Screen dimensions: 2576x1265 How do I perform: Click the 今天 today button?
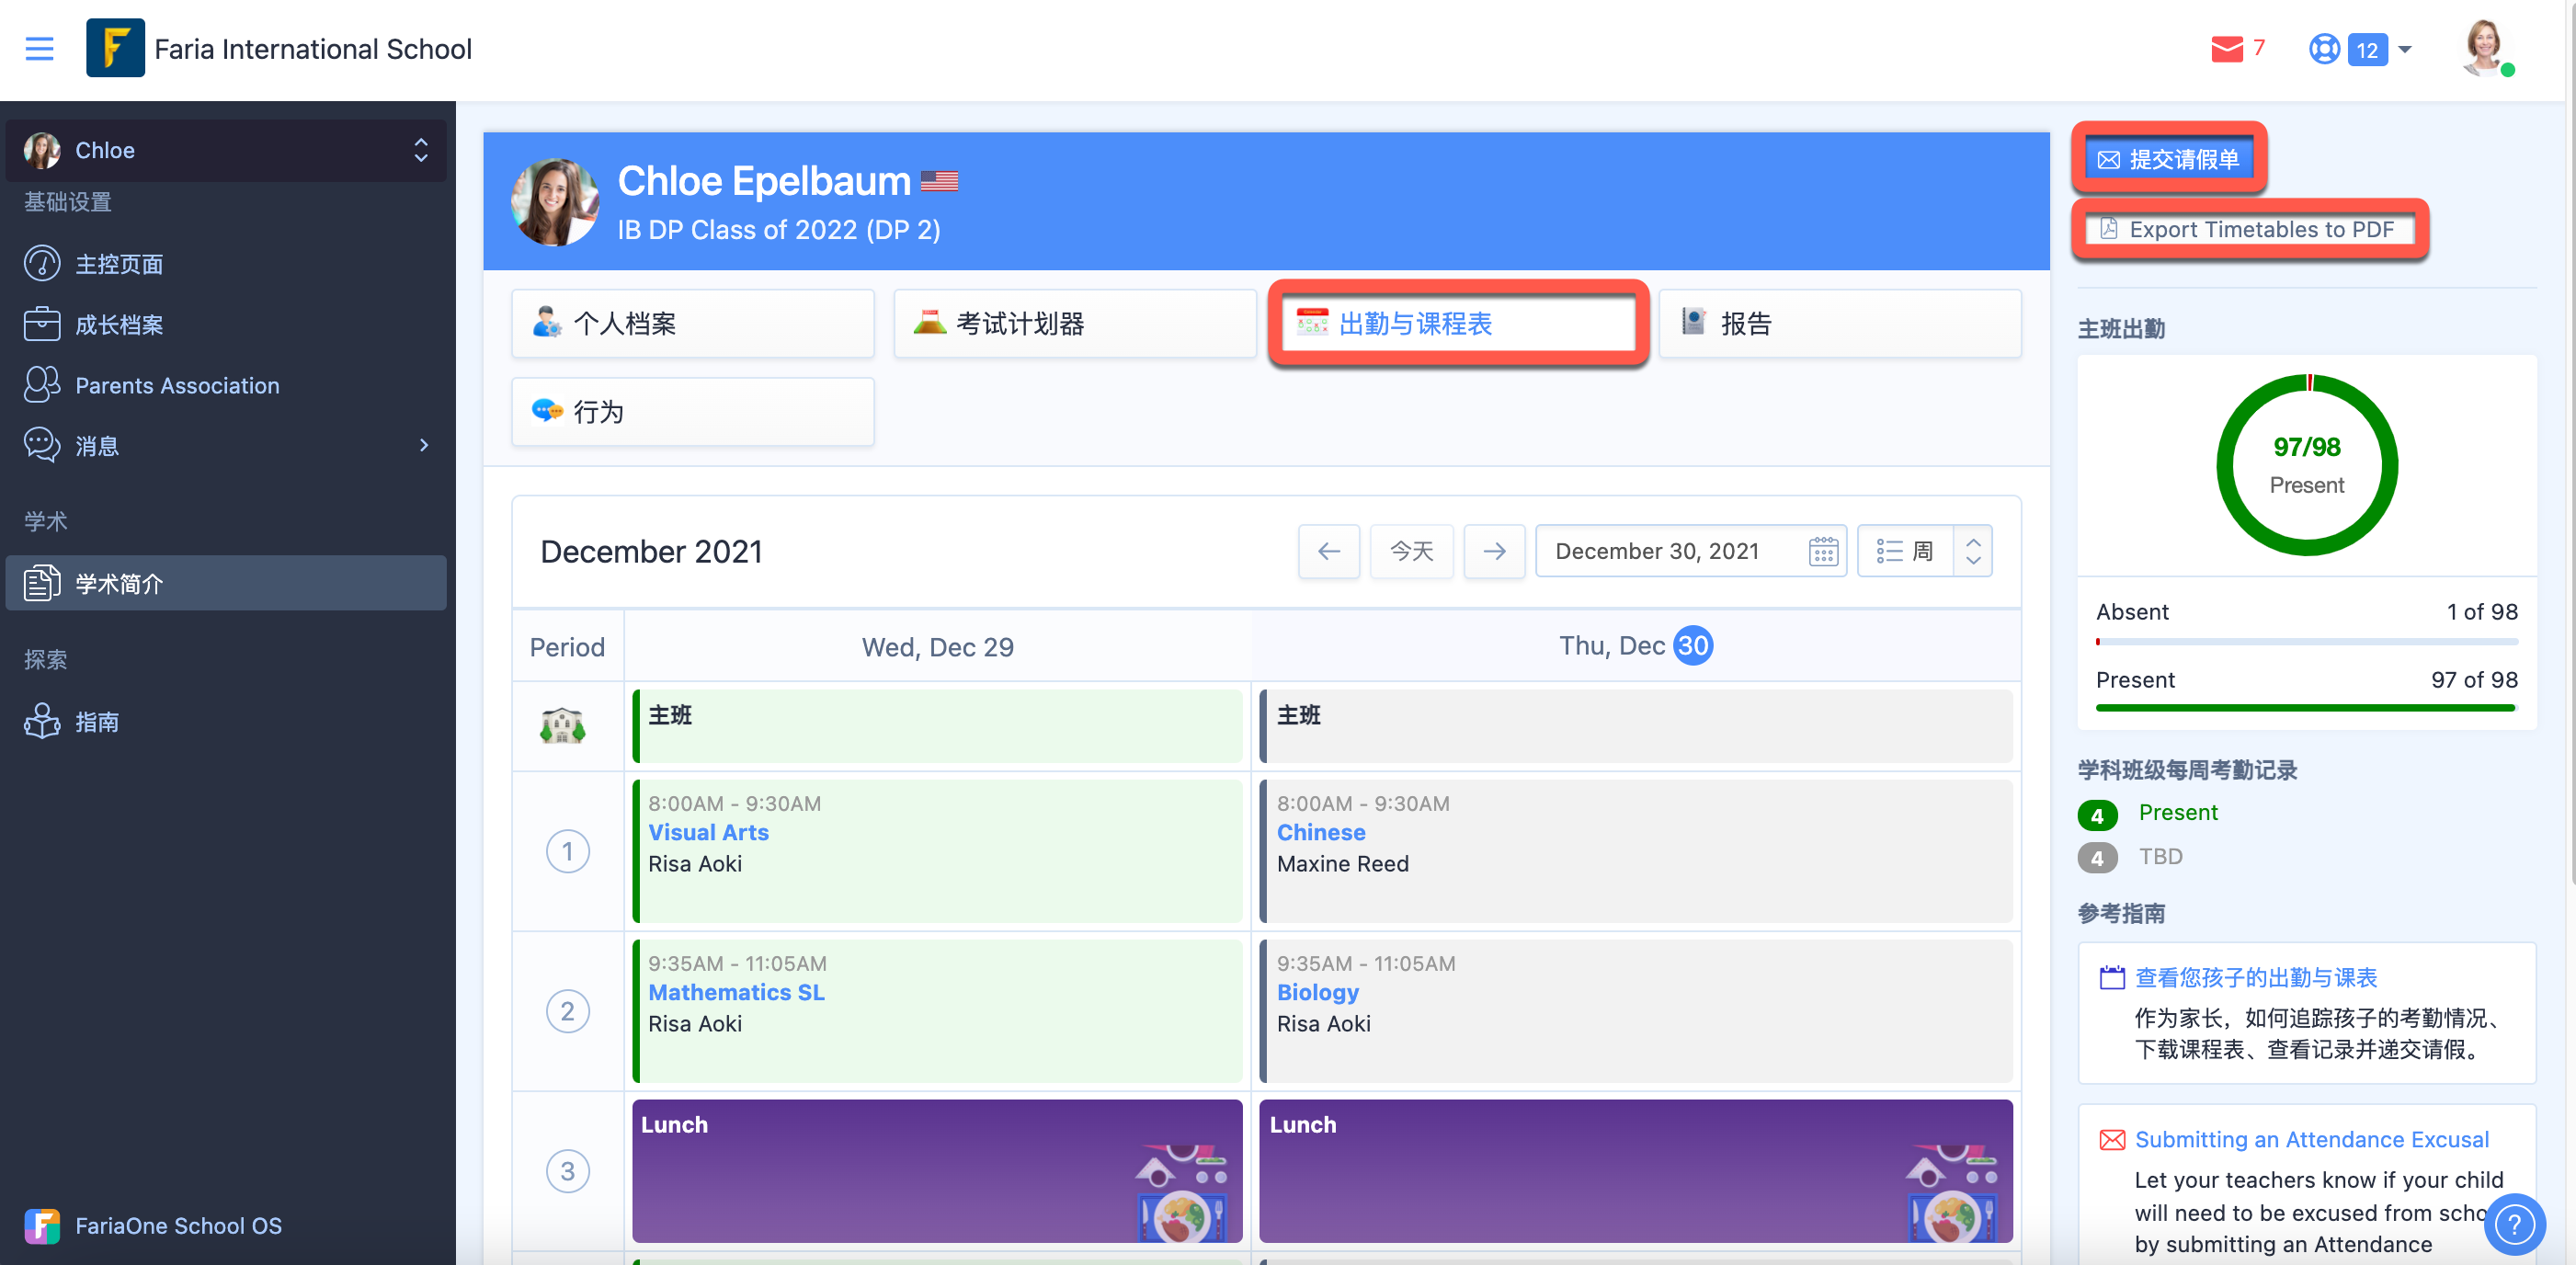pos(1412,551)
